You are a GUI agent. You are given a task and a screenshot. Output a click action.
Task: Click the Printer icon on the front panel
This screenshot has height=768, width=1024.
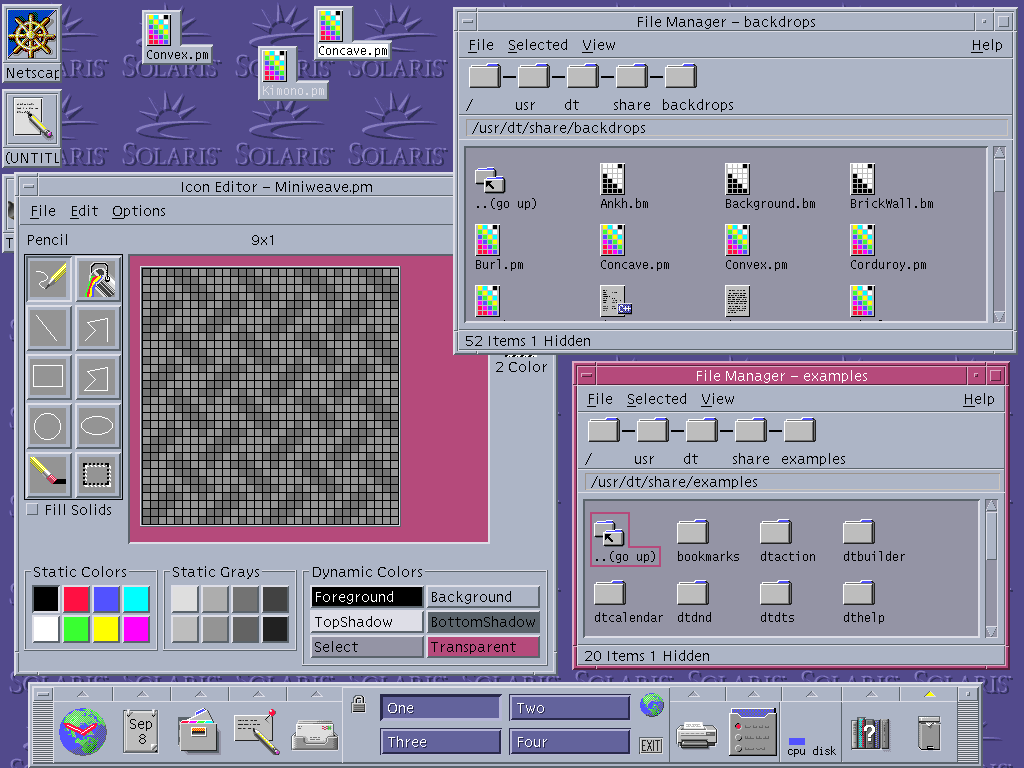coord(696,734)
